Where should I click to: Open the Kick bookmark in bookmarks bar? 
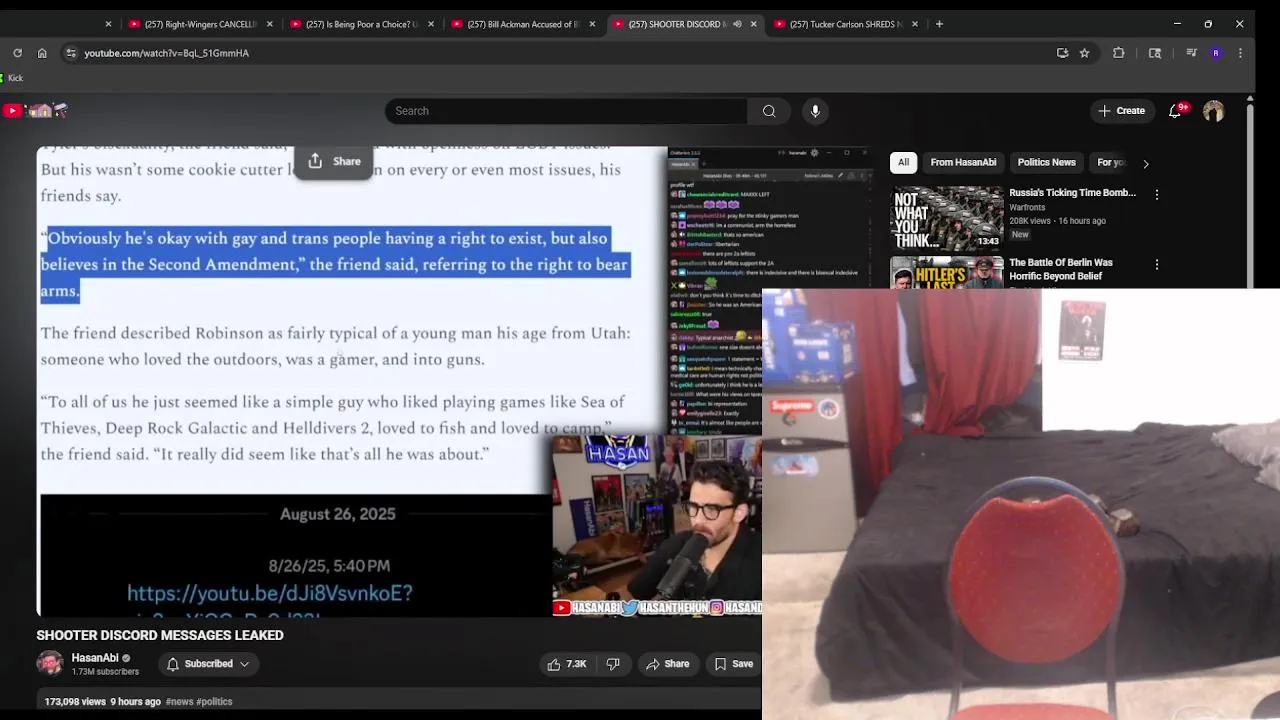(12, 78)
